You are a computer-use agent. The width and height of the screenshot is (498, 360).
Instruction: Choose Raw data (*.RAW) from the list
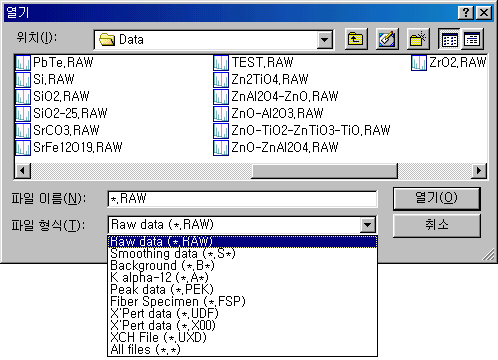(242, 241)
